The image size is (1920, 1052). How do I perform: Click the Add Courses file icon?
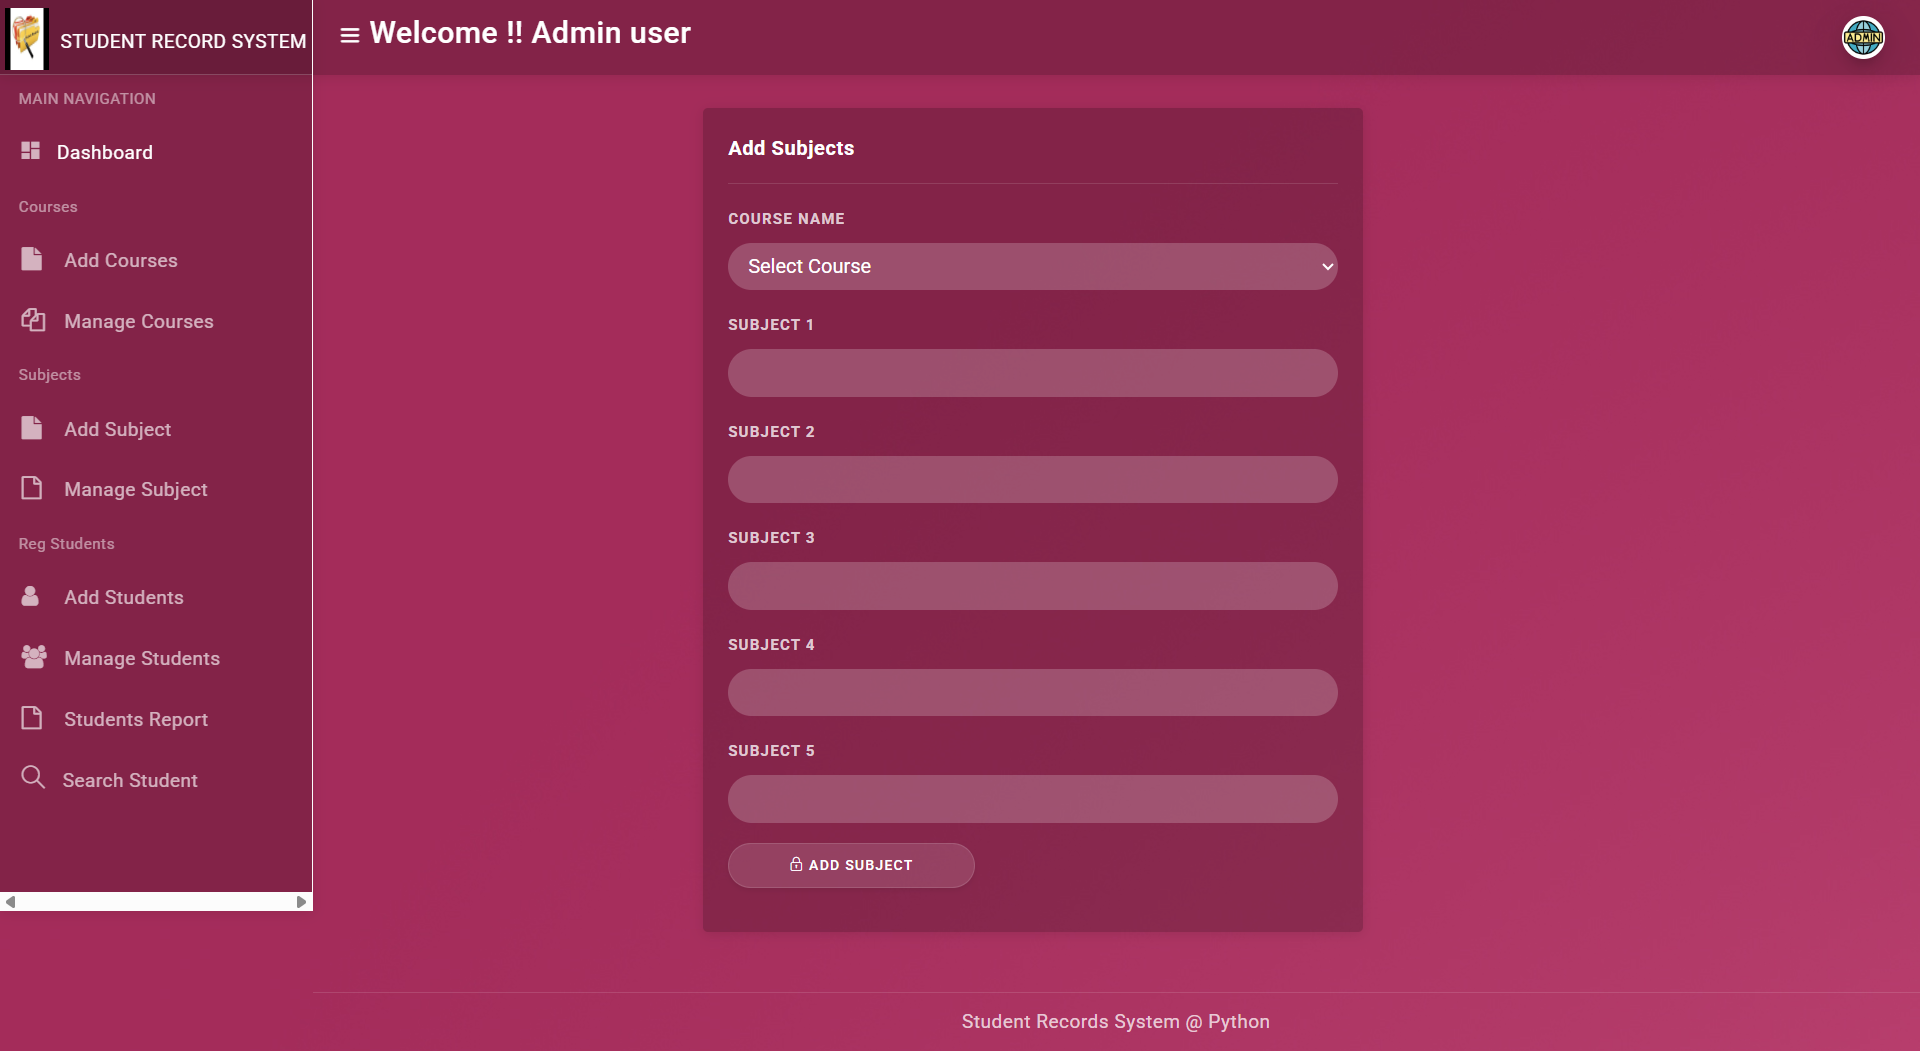point(32,259)
